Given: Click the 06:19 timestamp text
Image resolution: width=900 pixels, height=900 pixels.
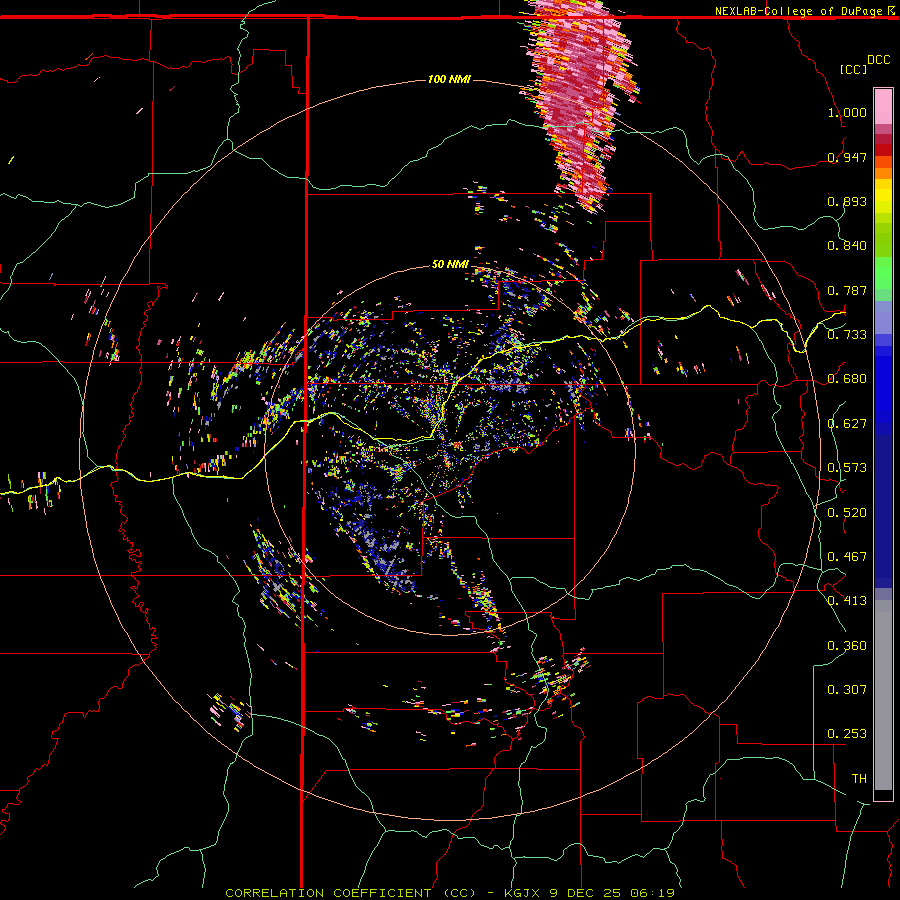Looking at the screenshot, I should tap(651, 893).
